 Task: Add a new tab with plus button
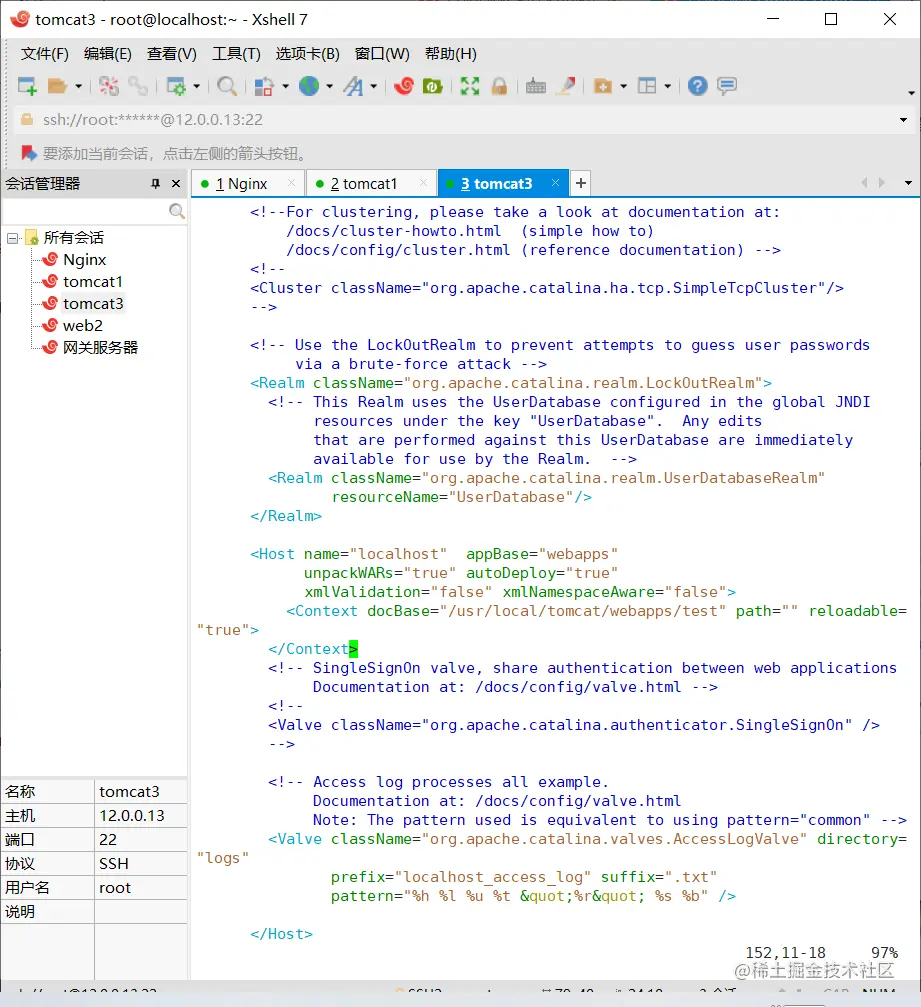tap(580, 183)
